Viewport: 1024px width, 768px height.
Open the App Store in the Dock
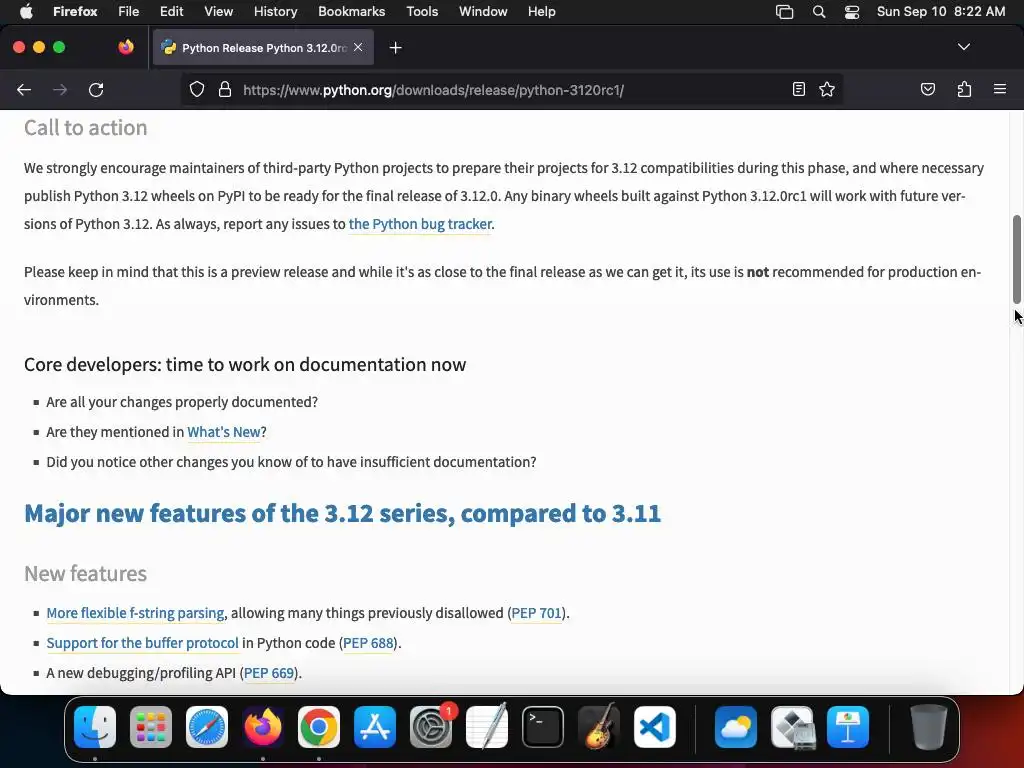375,727
